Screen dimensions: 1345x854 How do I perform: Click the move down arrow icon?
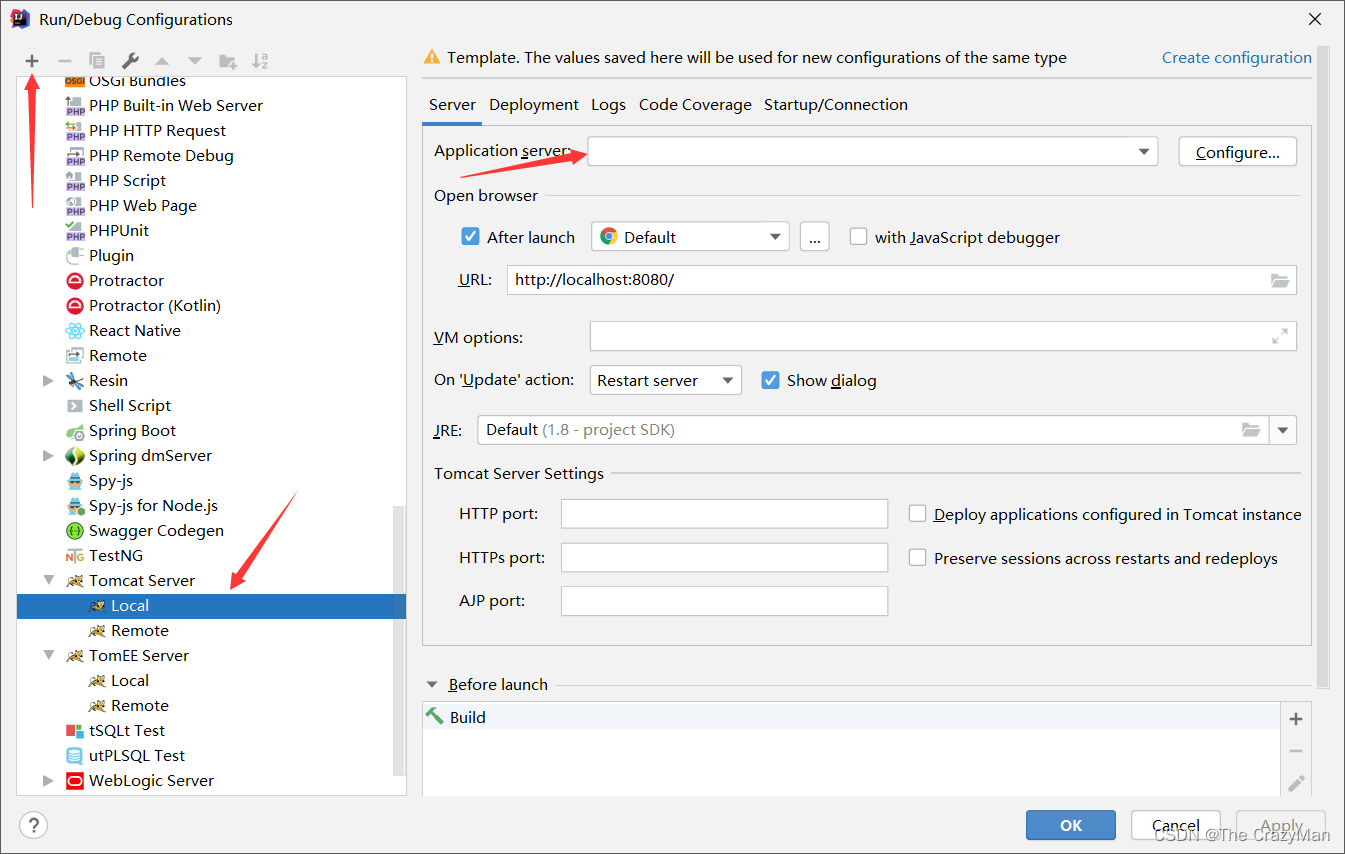(195, 61)
